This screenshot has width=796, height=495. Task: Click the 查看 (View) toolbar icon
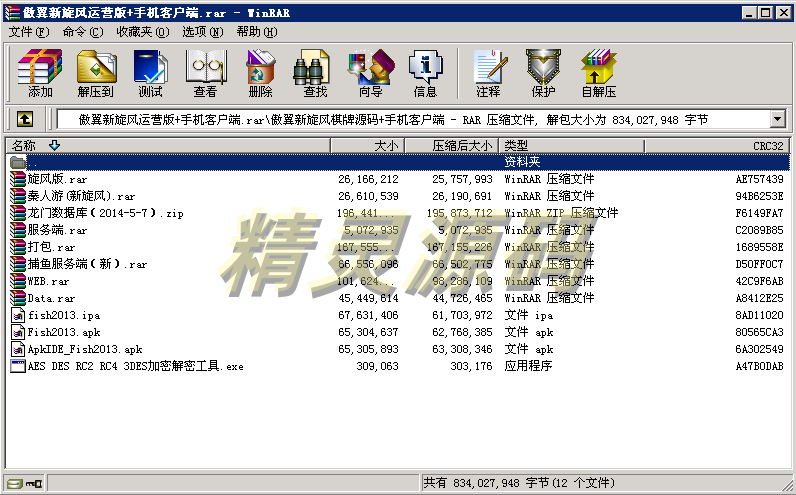pyautogui.click(x=205, y=67)
